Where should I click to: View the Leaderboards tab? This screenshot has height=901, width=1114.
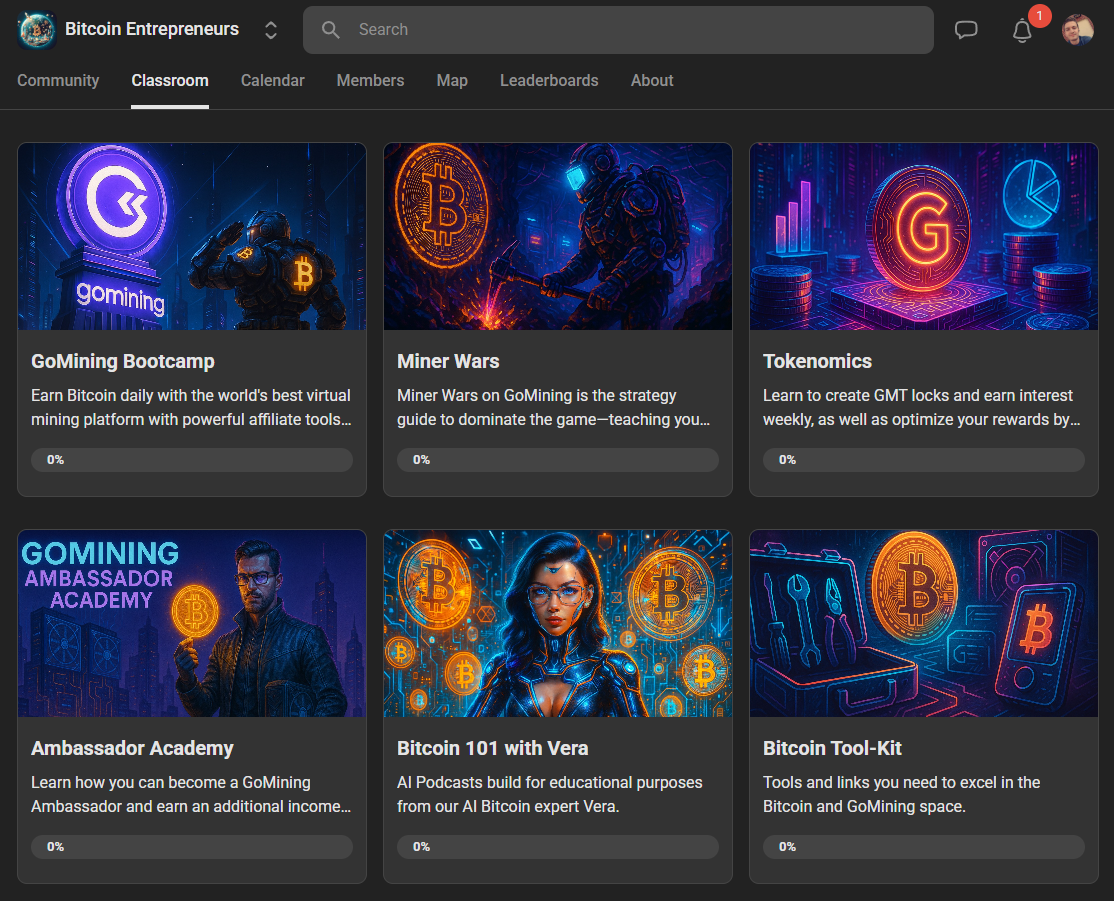tap(549, 80)
